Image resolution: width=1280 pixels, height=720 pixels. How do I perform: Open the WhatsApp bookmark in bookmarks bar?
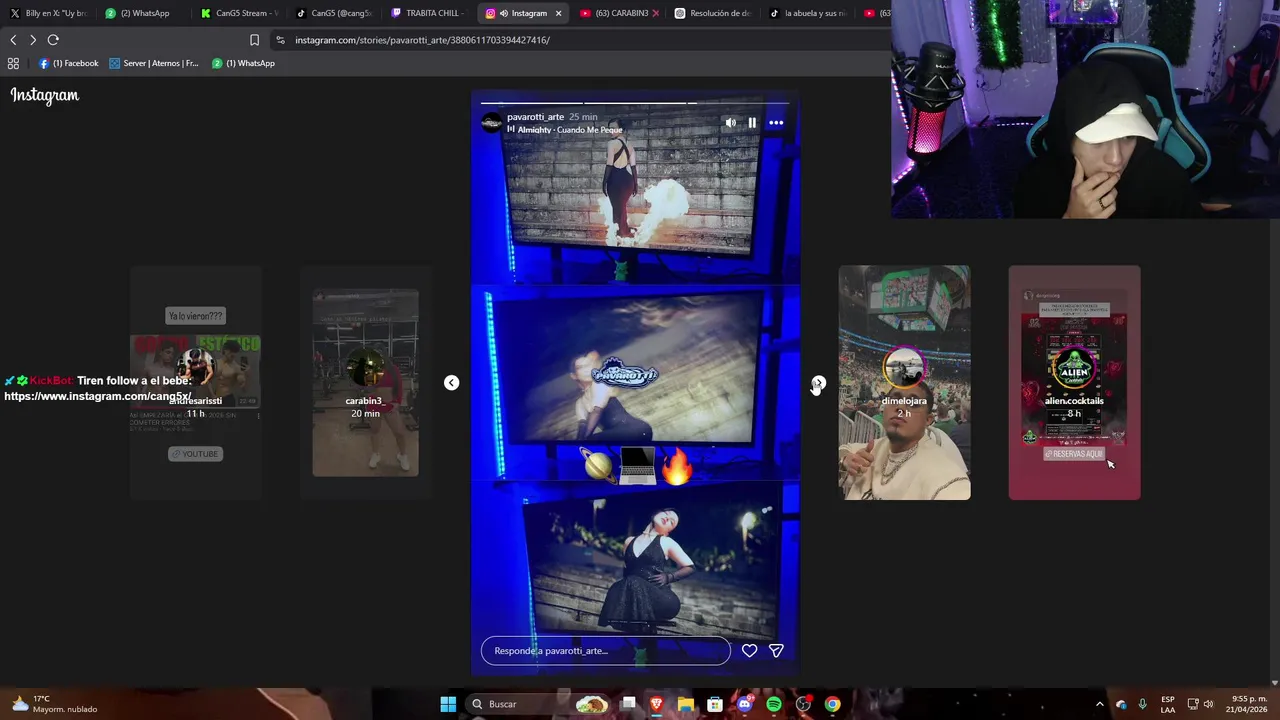coord(243,63)
